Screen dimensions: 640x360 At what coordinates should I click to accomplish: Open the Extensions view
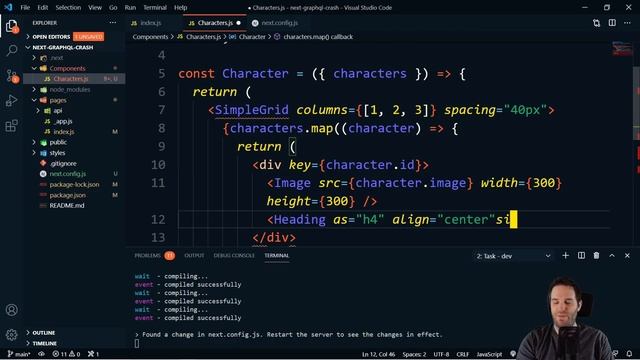pyautogui.click(x=11, y=125)
